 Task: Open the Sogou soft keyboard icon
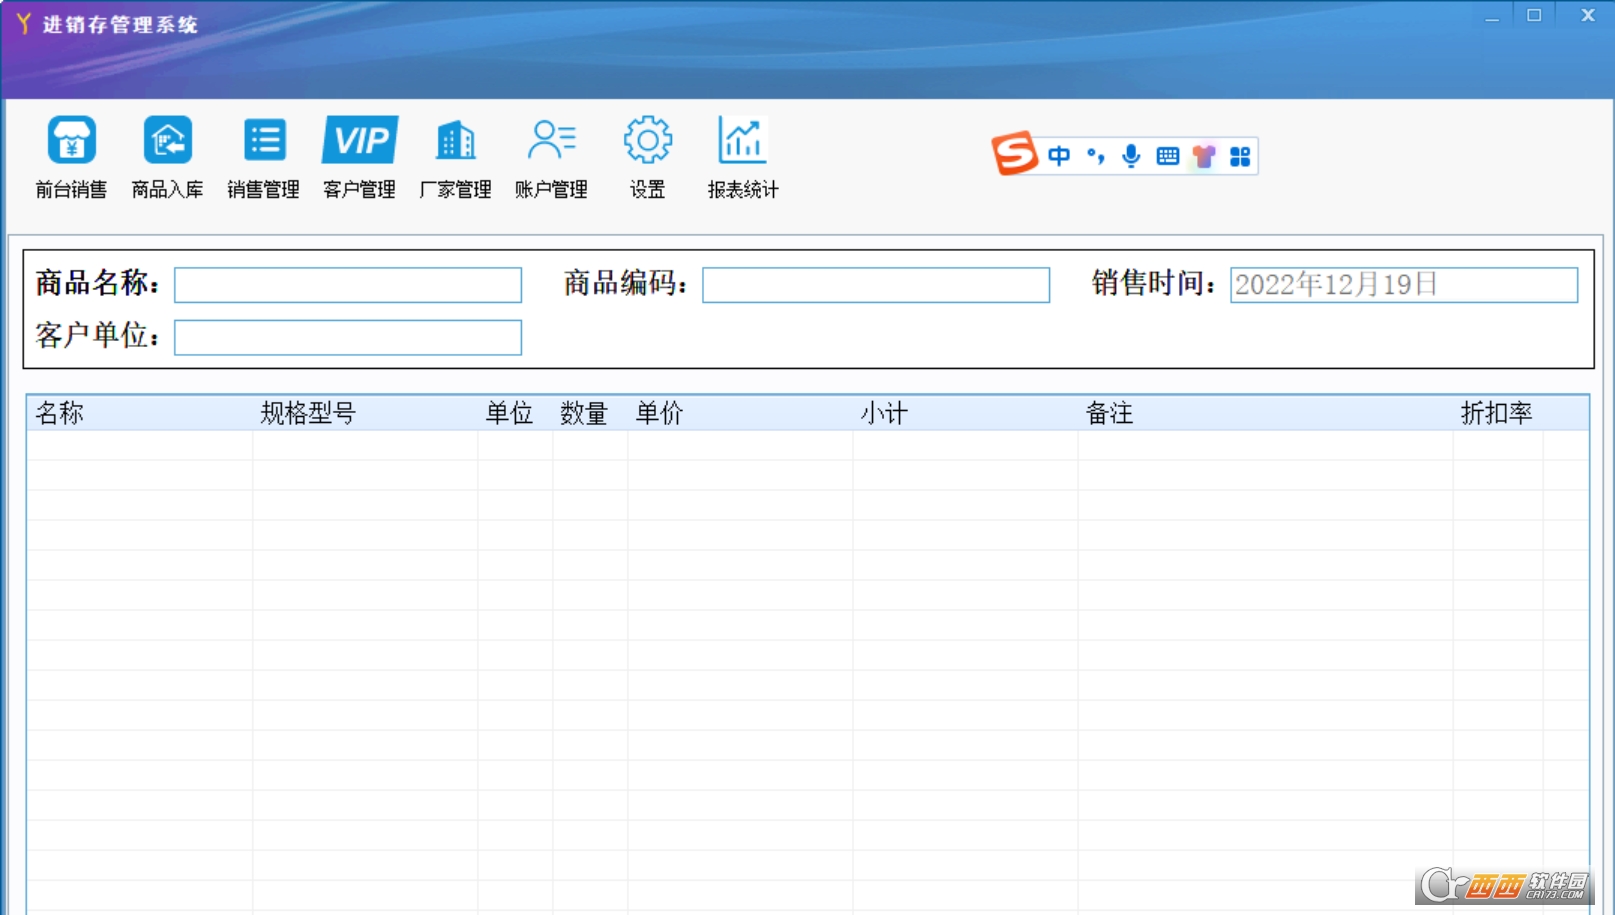click(1167, 156)
